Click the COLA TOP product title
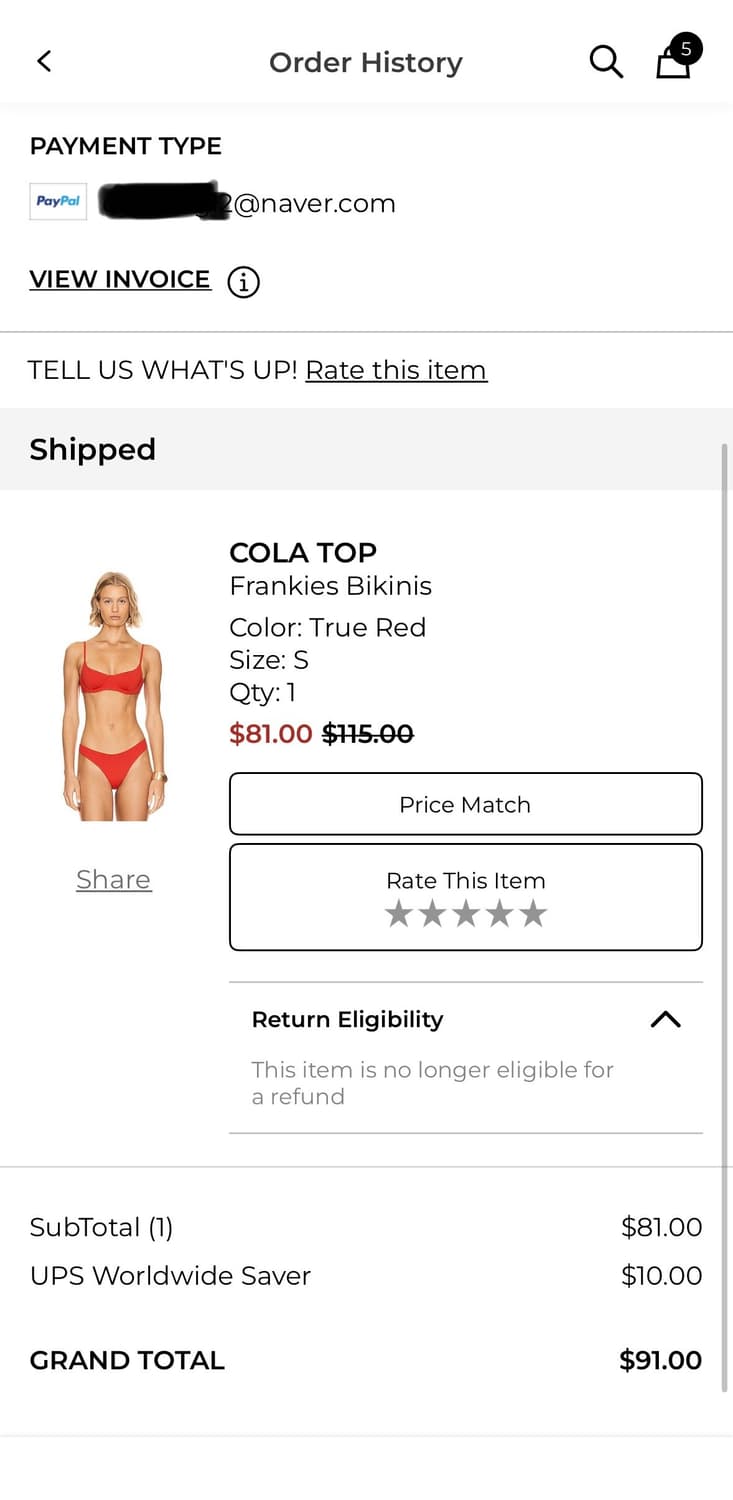 (x=303, y=553)
